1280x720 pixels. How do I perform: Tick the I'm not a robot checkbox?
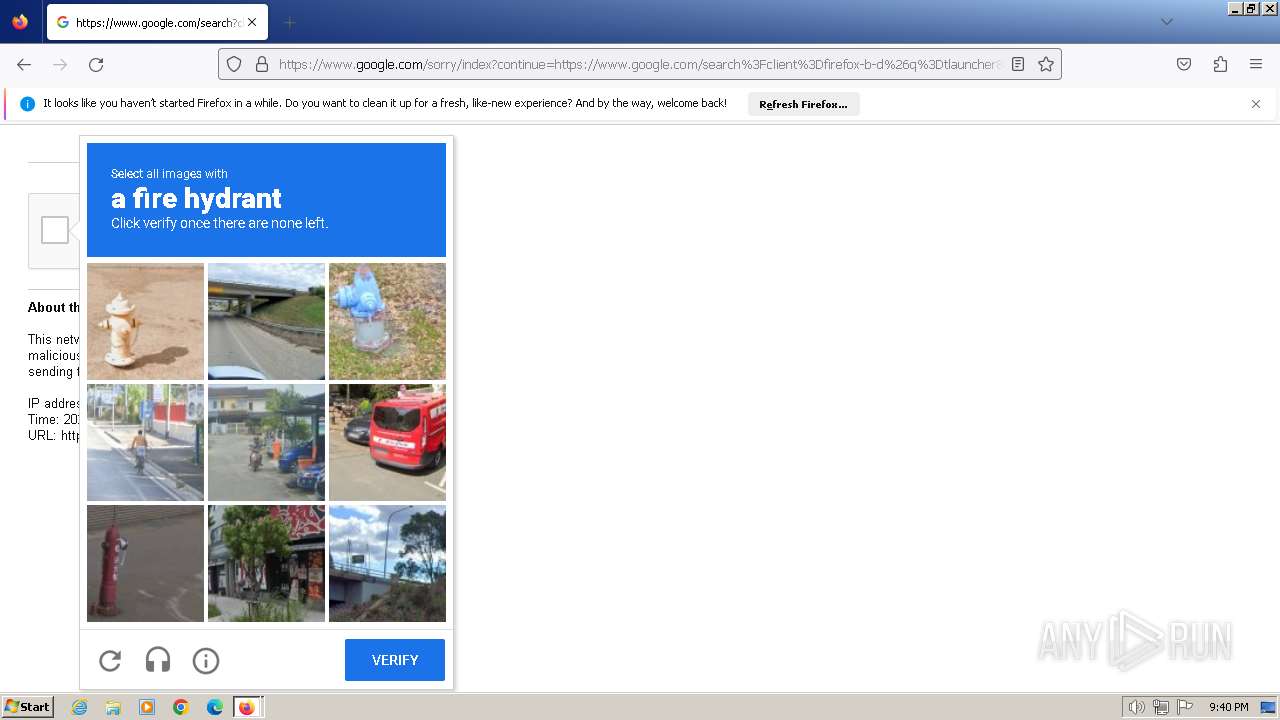click(55, 230)
